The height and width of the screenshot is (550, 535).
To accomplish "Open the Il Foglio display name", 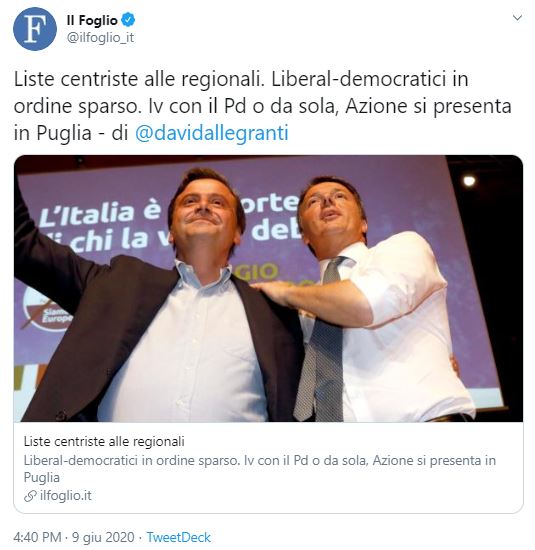I will coord(92,20).
